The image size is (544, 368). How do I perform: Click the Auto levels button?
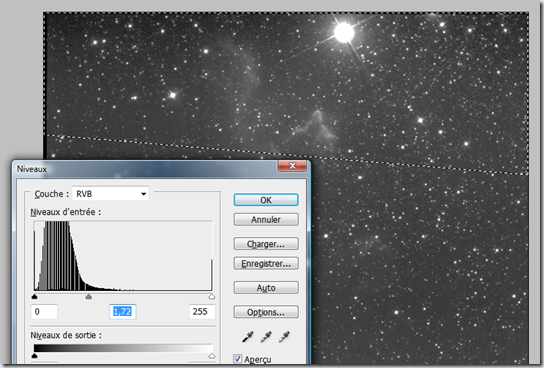[266, 288]
